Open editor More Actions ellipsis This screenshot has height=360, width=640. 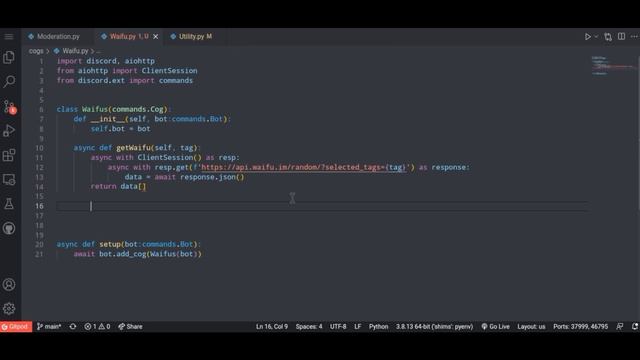(634, 36)
